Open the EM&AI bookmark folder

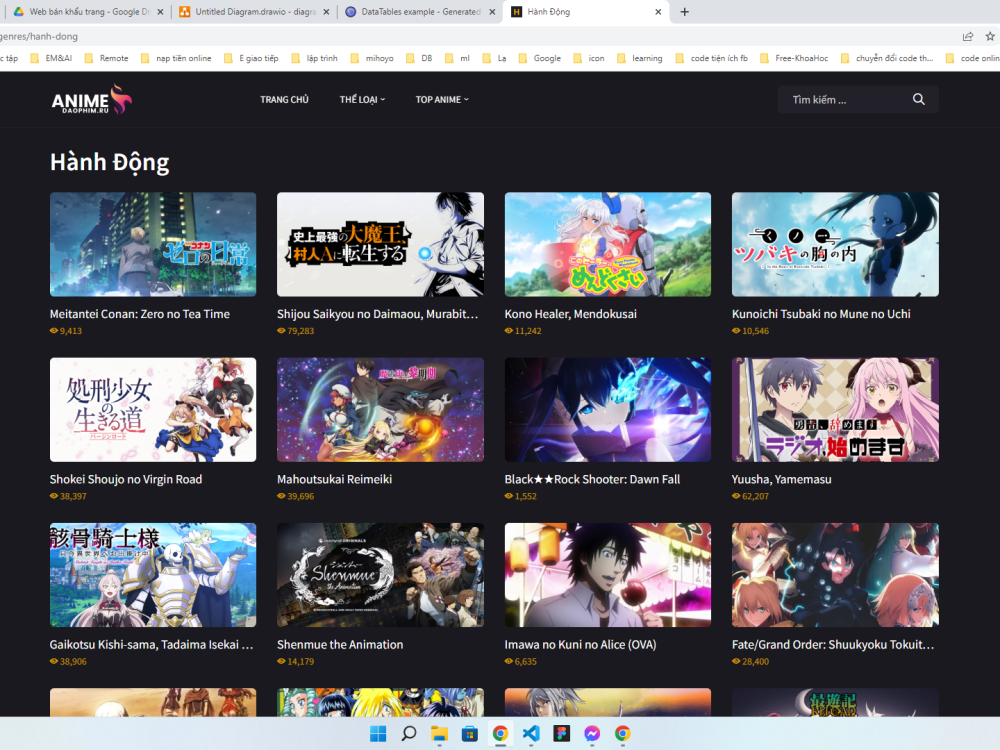[x=51, y=58]
